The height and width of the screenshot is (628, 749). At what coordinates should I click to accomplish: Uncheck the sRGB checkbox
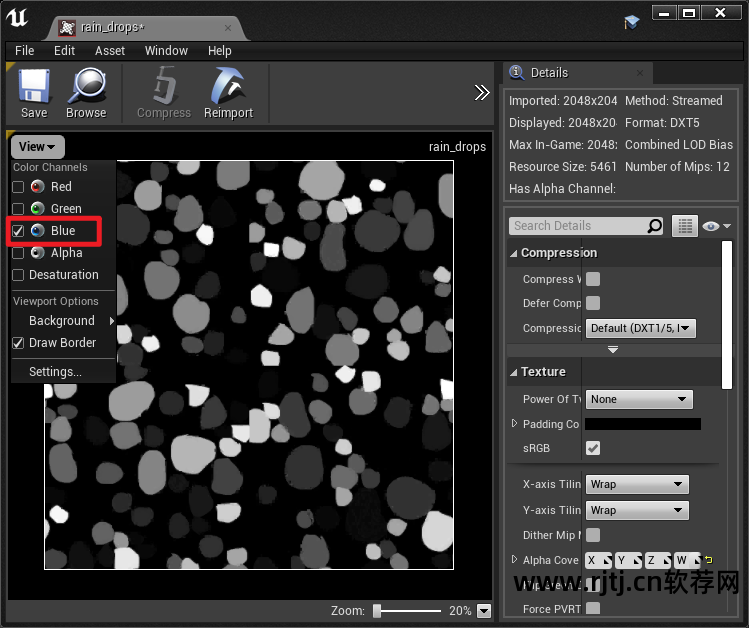[593, 448]
